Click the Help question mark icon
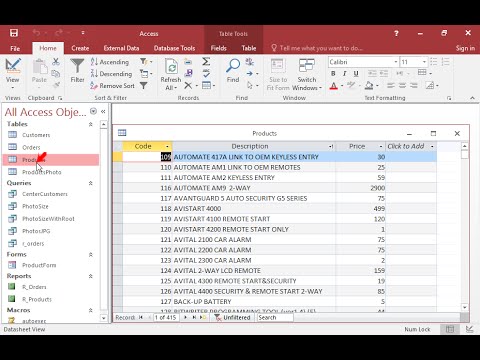The height and width of the screenshot is (360, 480). tap(396, 33)
